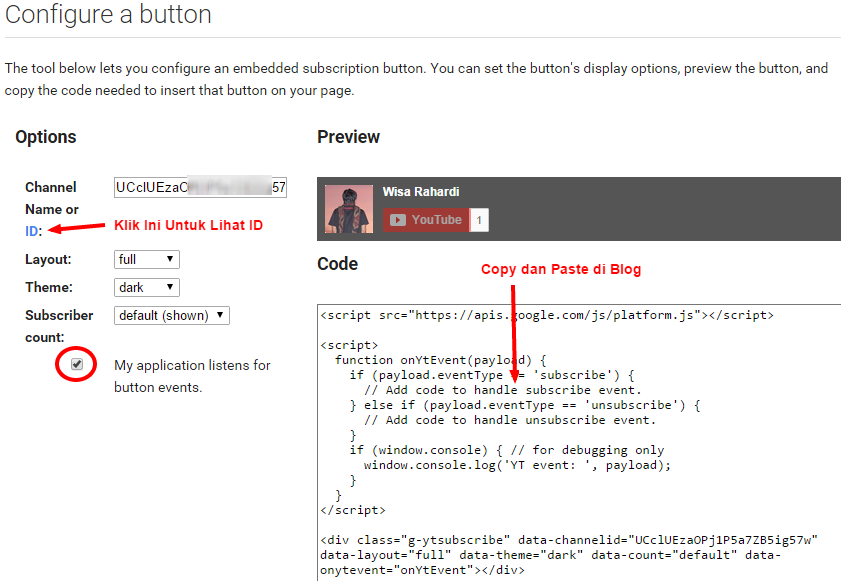Click the 'window.console.log' code line
This screenshot has height=581, width=844.
(517, 465)
